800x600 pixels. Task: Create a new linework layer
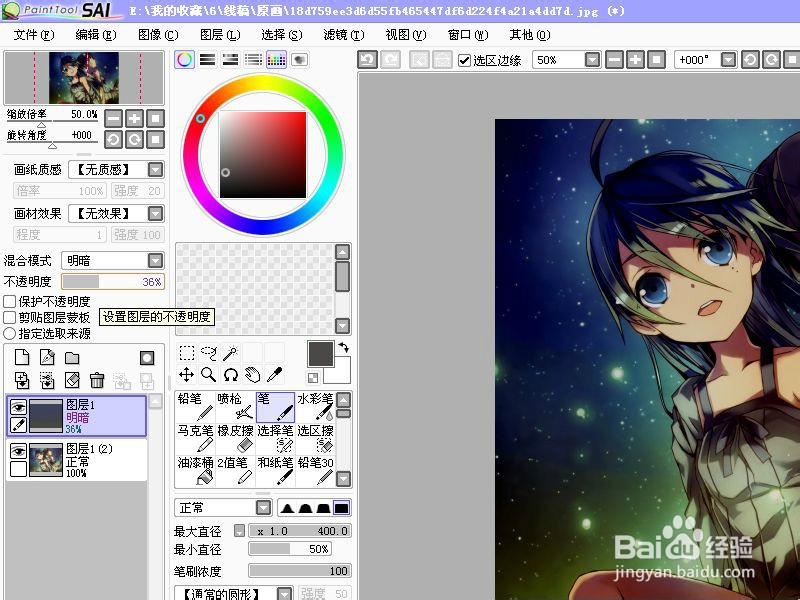(47, 357)
